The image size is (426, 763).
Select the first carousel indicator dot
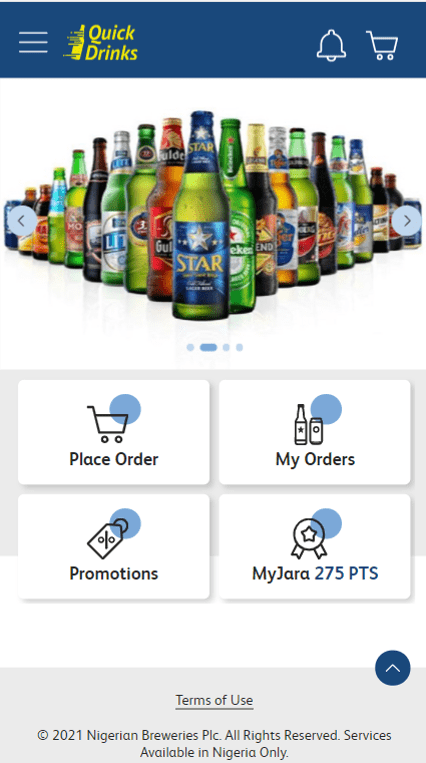coord(190,347)
